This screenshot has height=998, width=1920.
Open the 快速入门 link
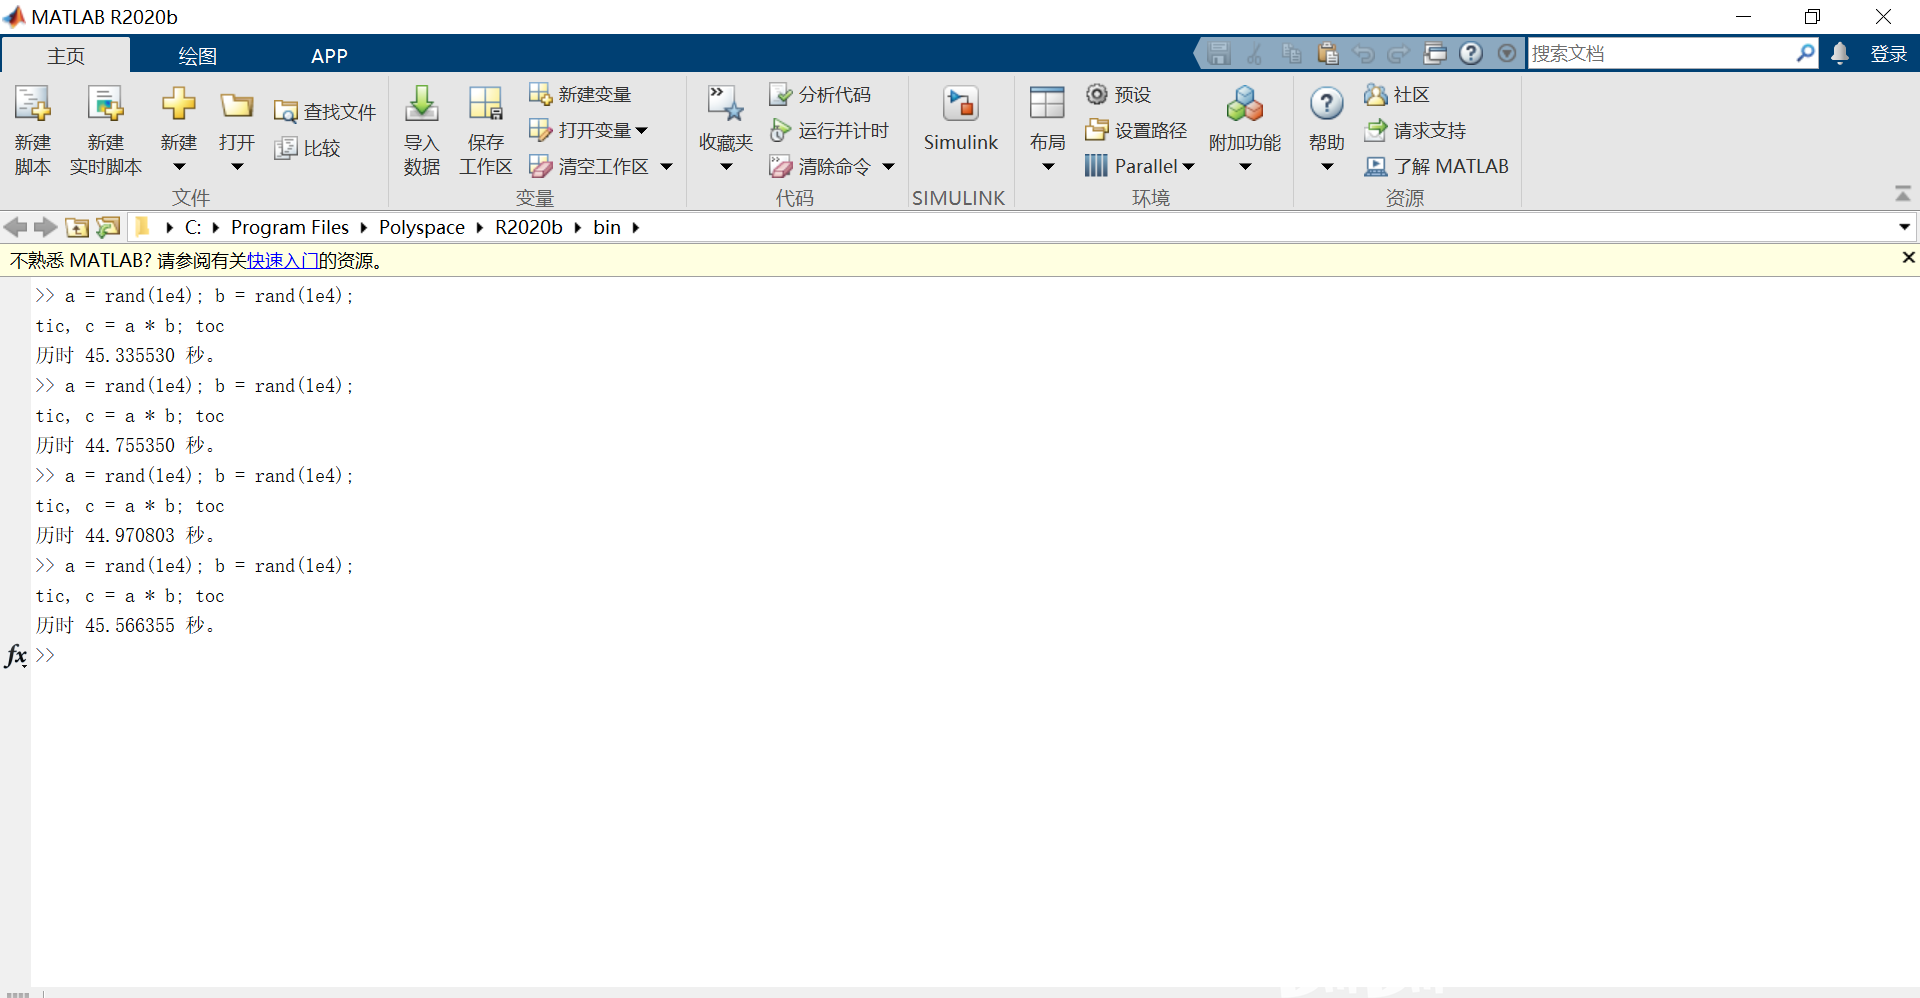(x=283, y=261)
